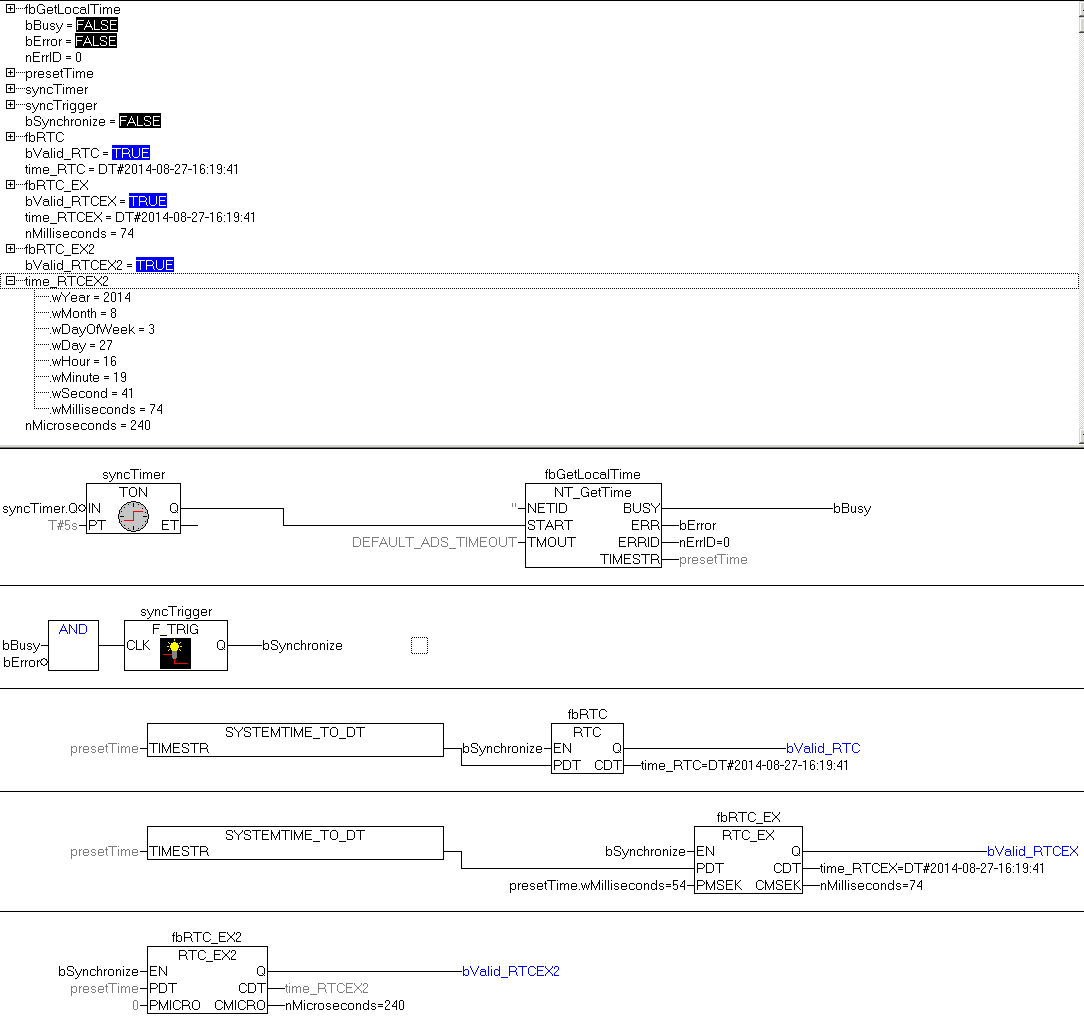Select the SYSTEMTIME_TO_DT box feeding fbRTC_EX

[x=295, y=843]
